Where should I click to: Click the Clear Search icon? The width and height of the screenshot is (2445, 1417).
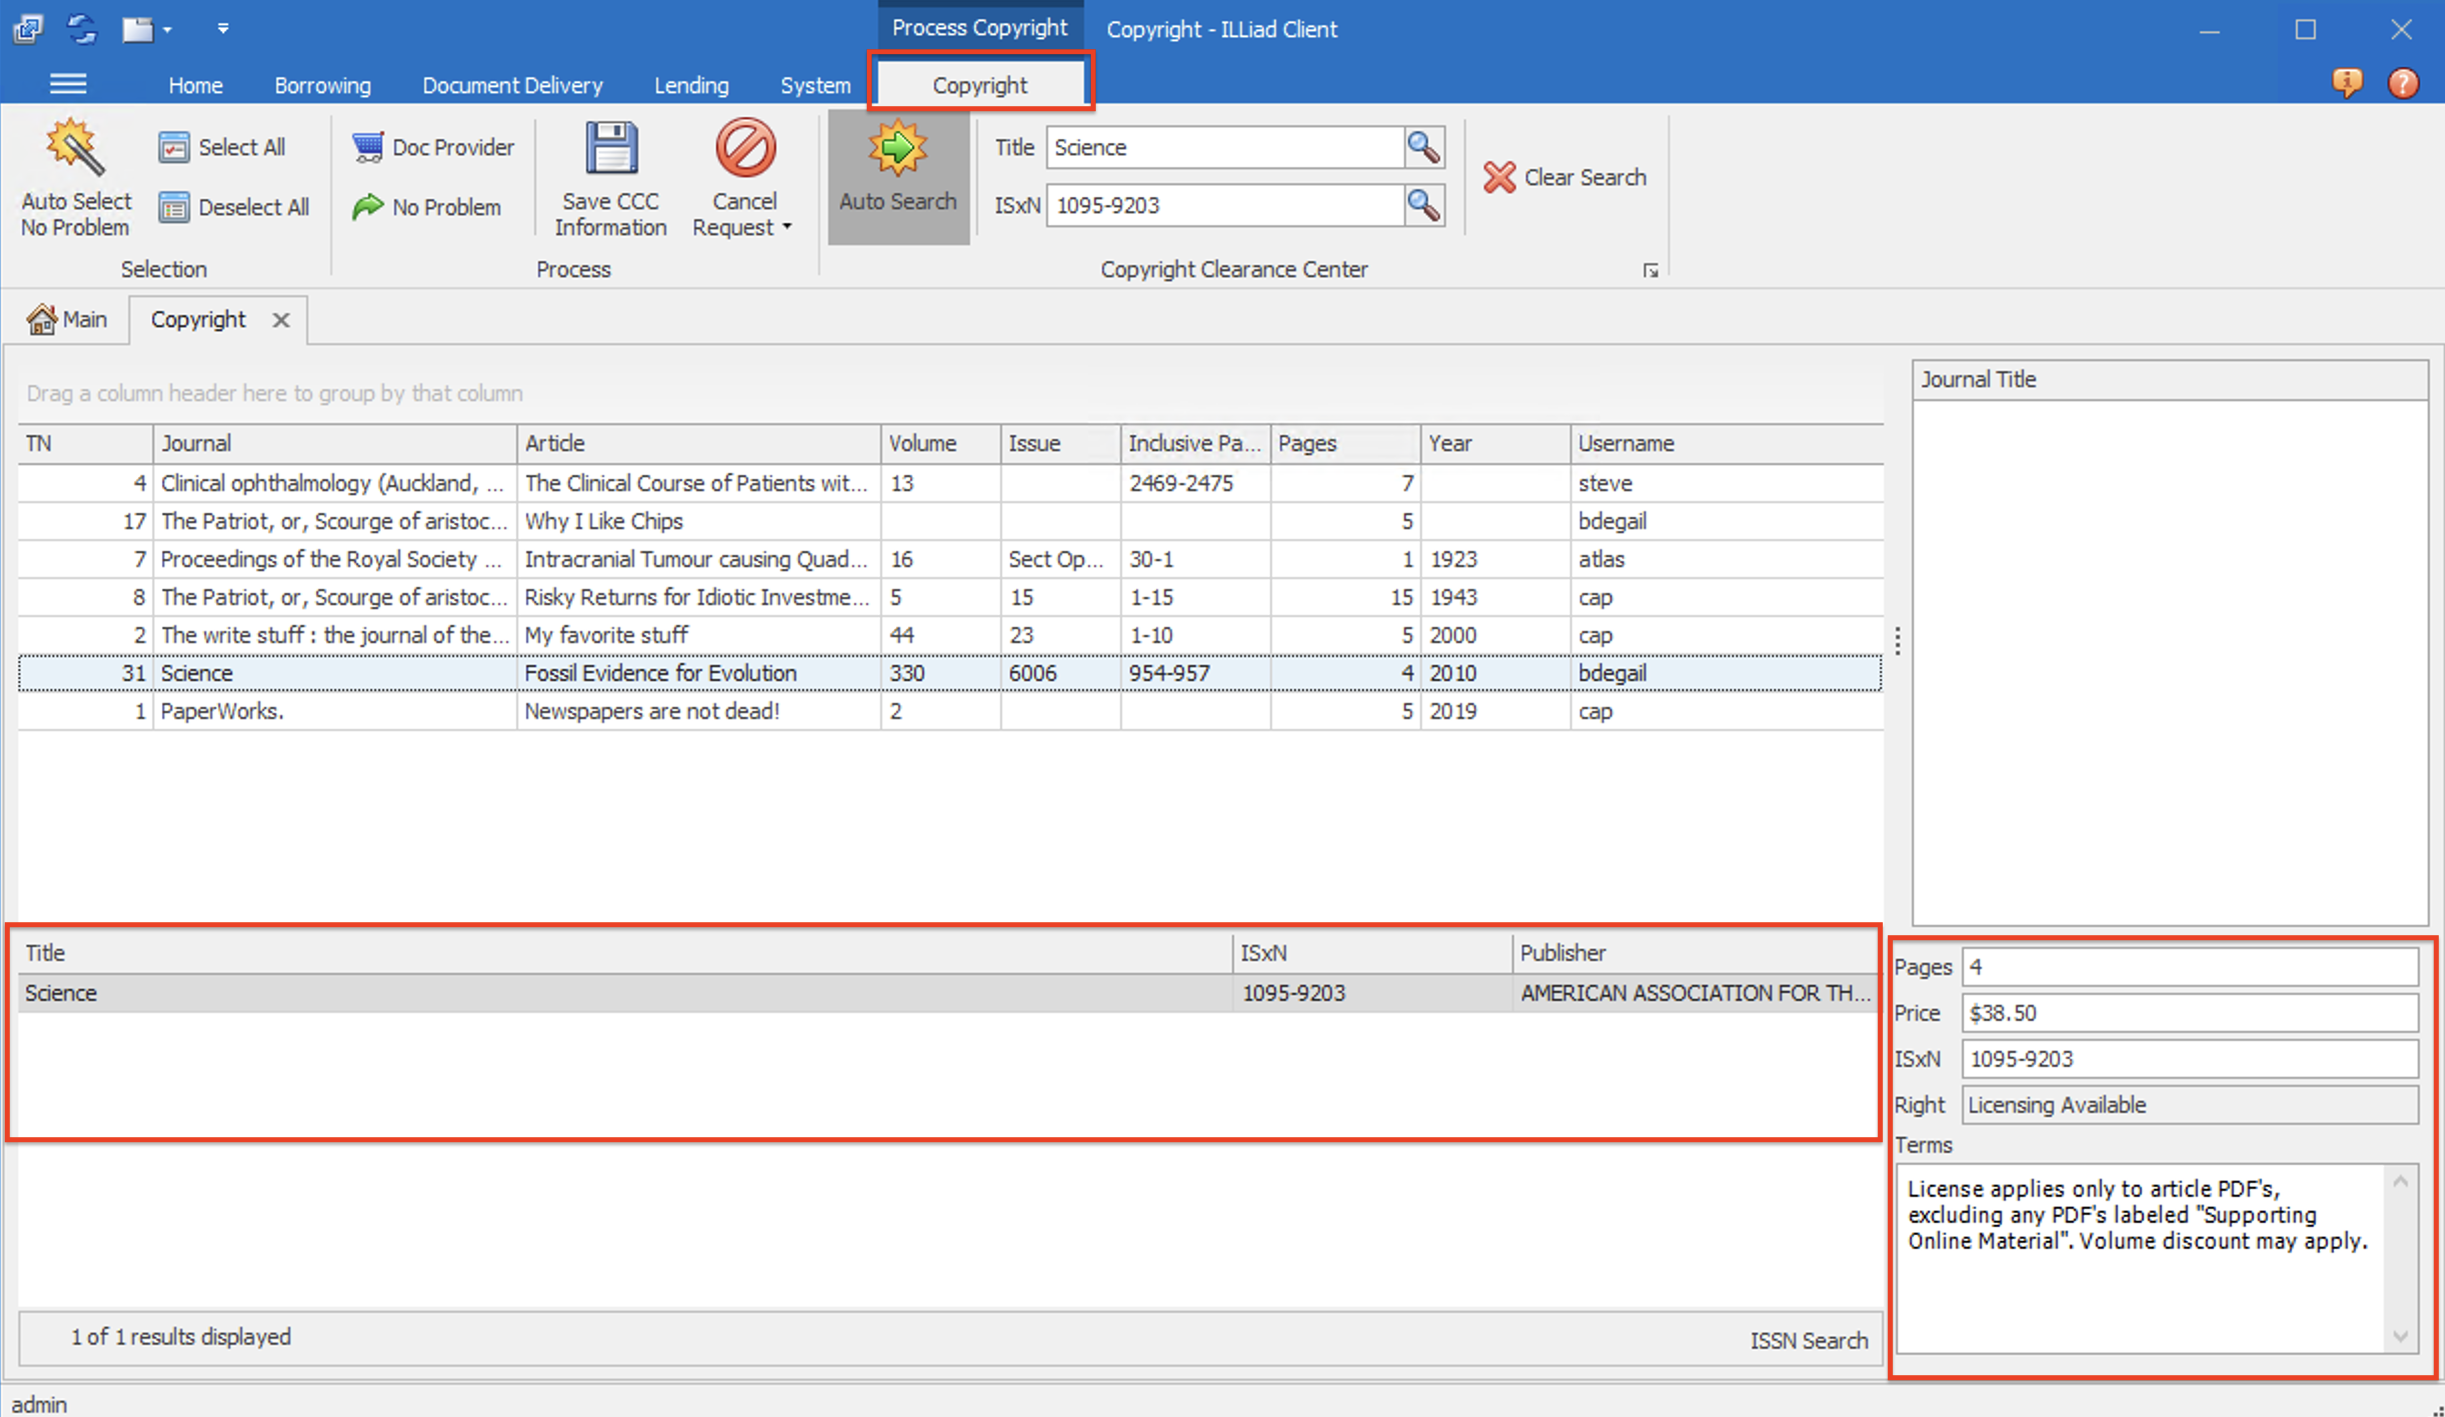point(1499,177)
